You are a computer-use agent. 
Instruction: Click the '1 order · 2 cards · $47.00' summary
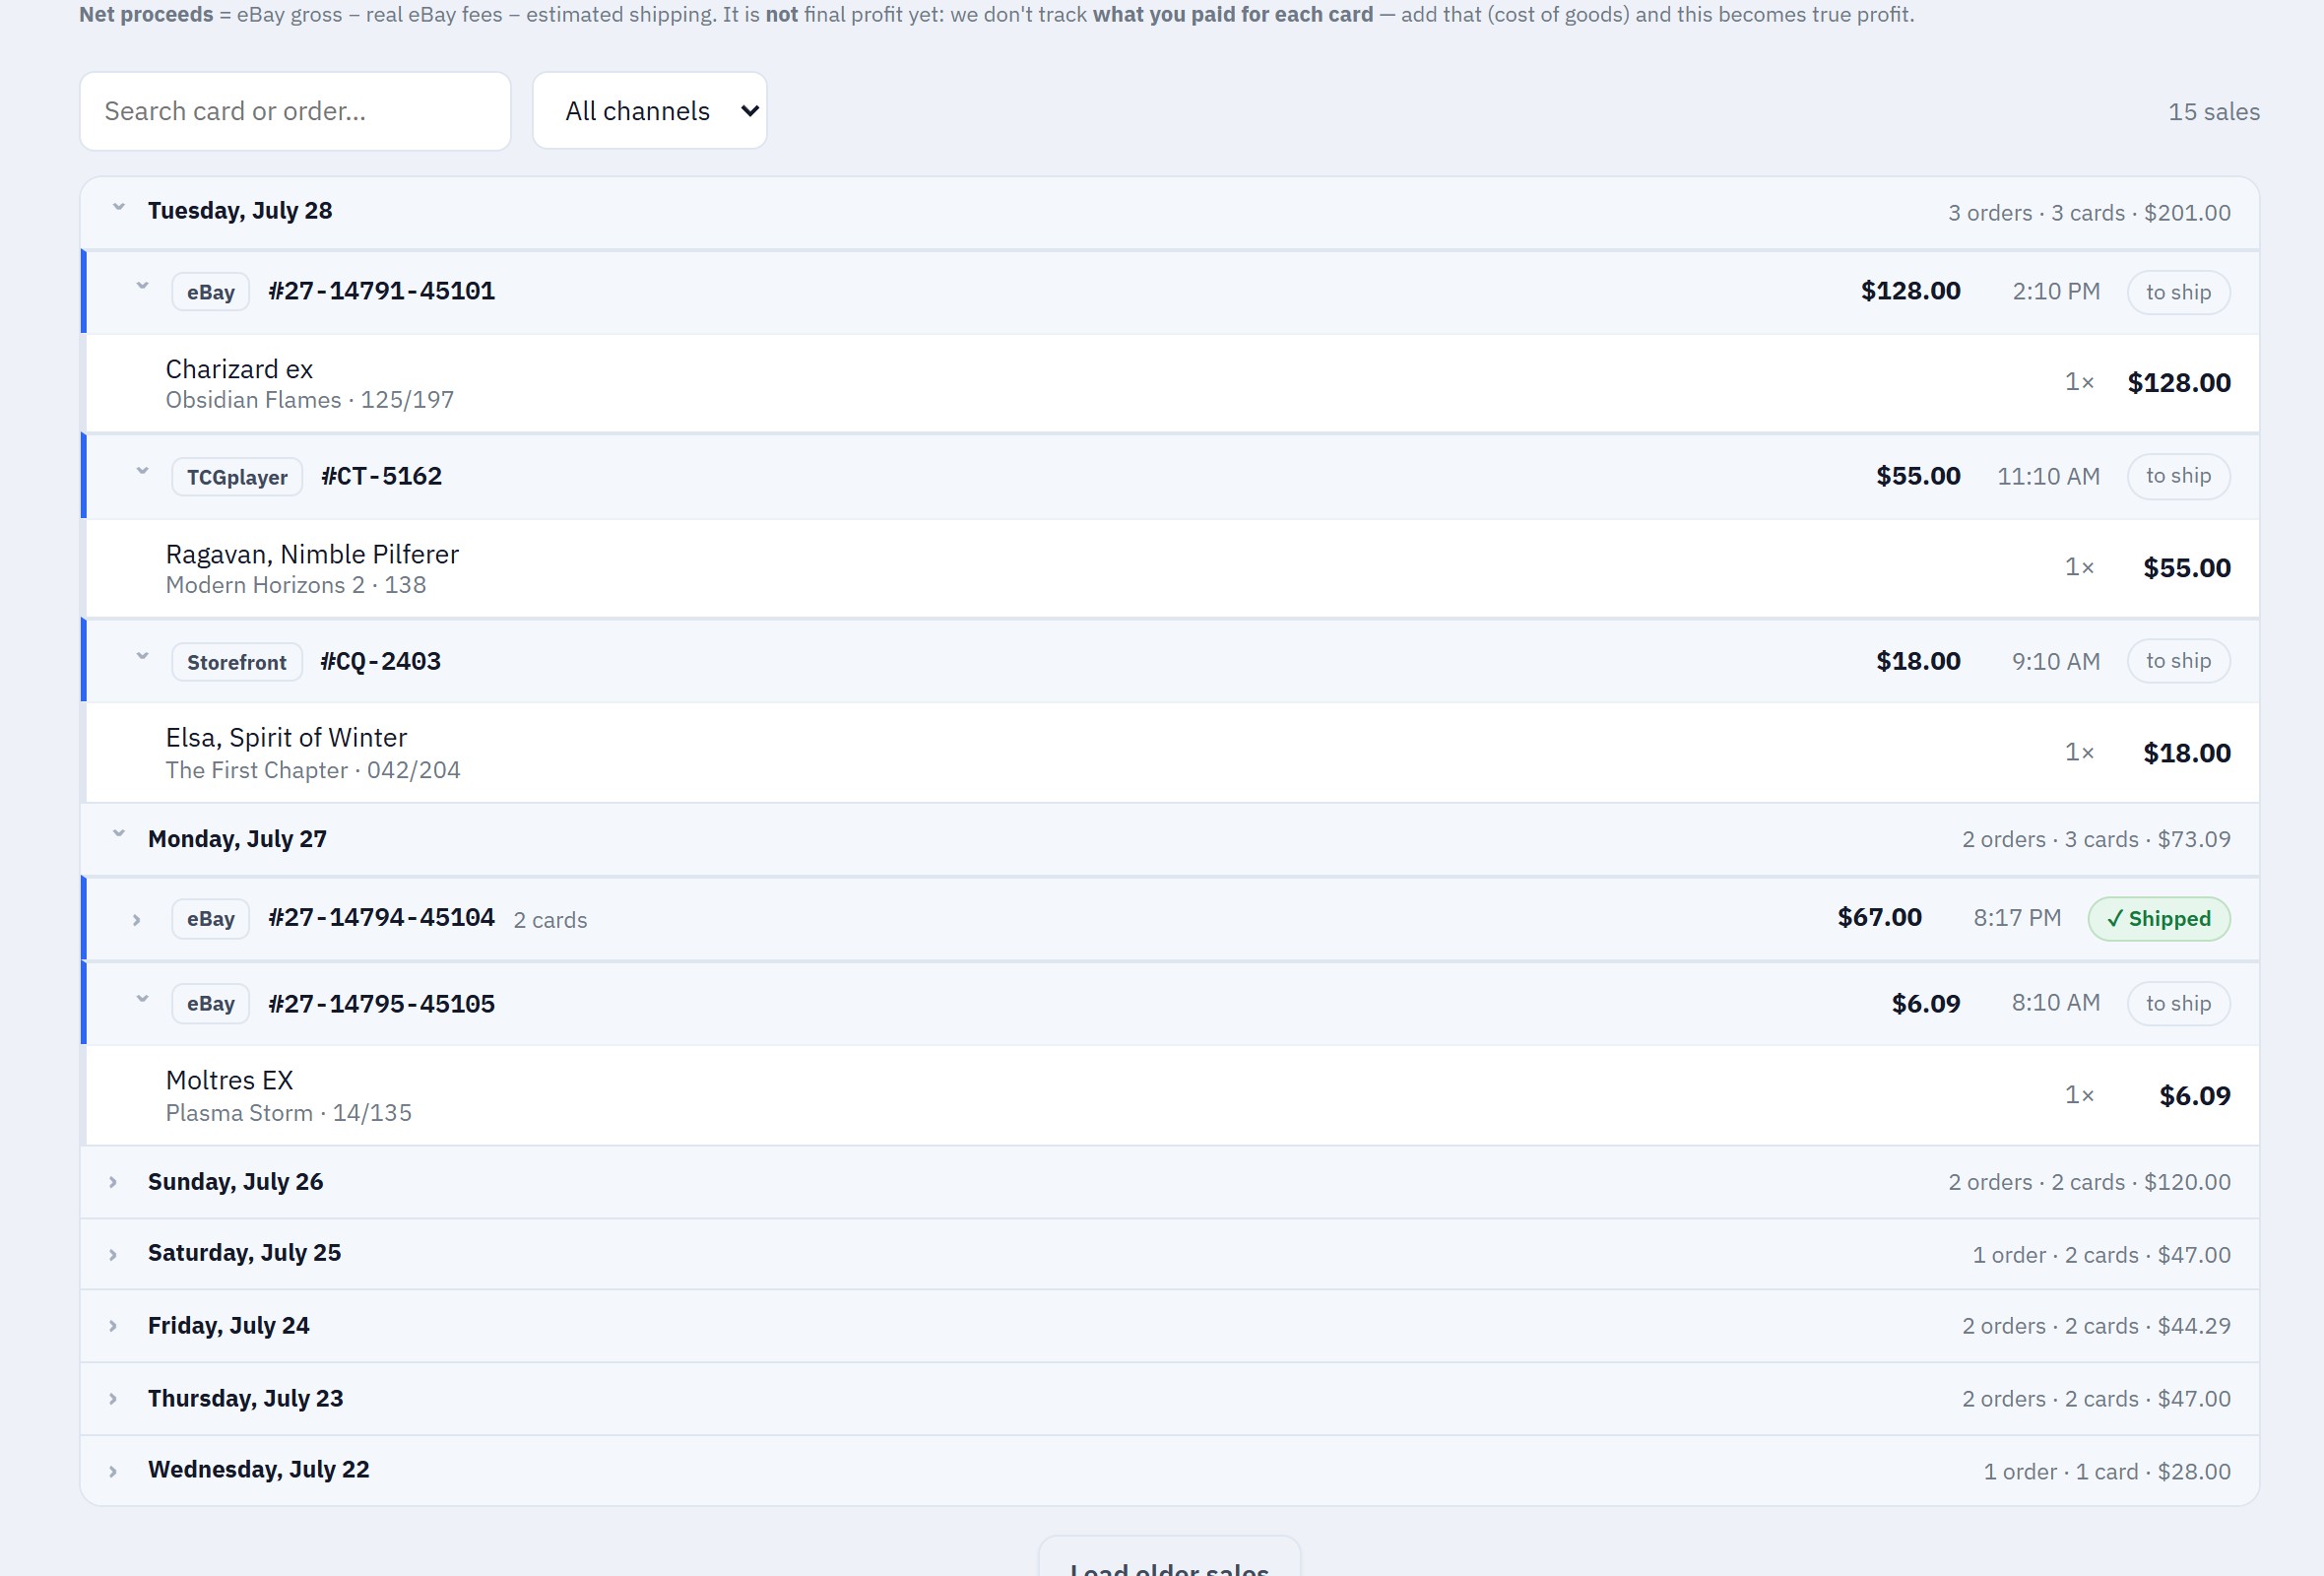(x=2101, y=1255)
